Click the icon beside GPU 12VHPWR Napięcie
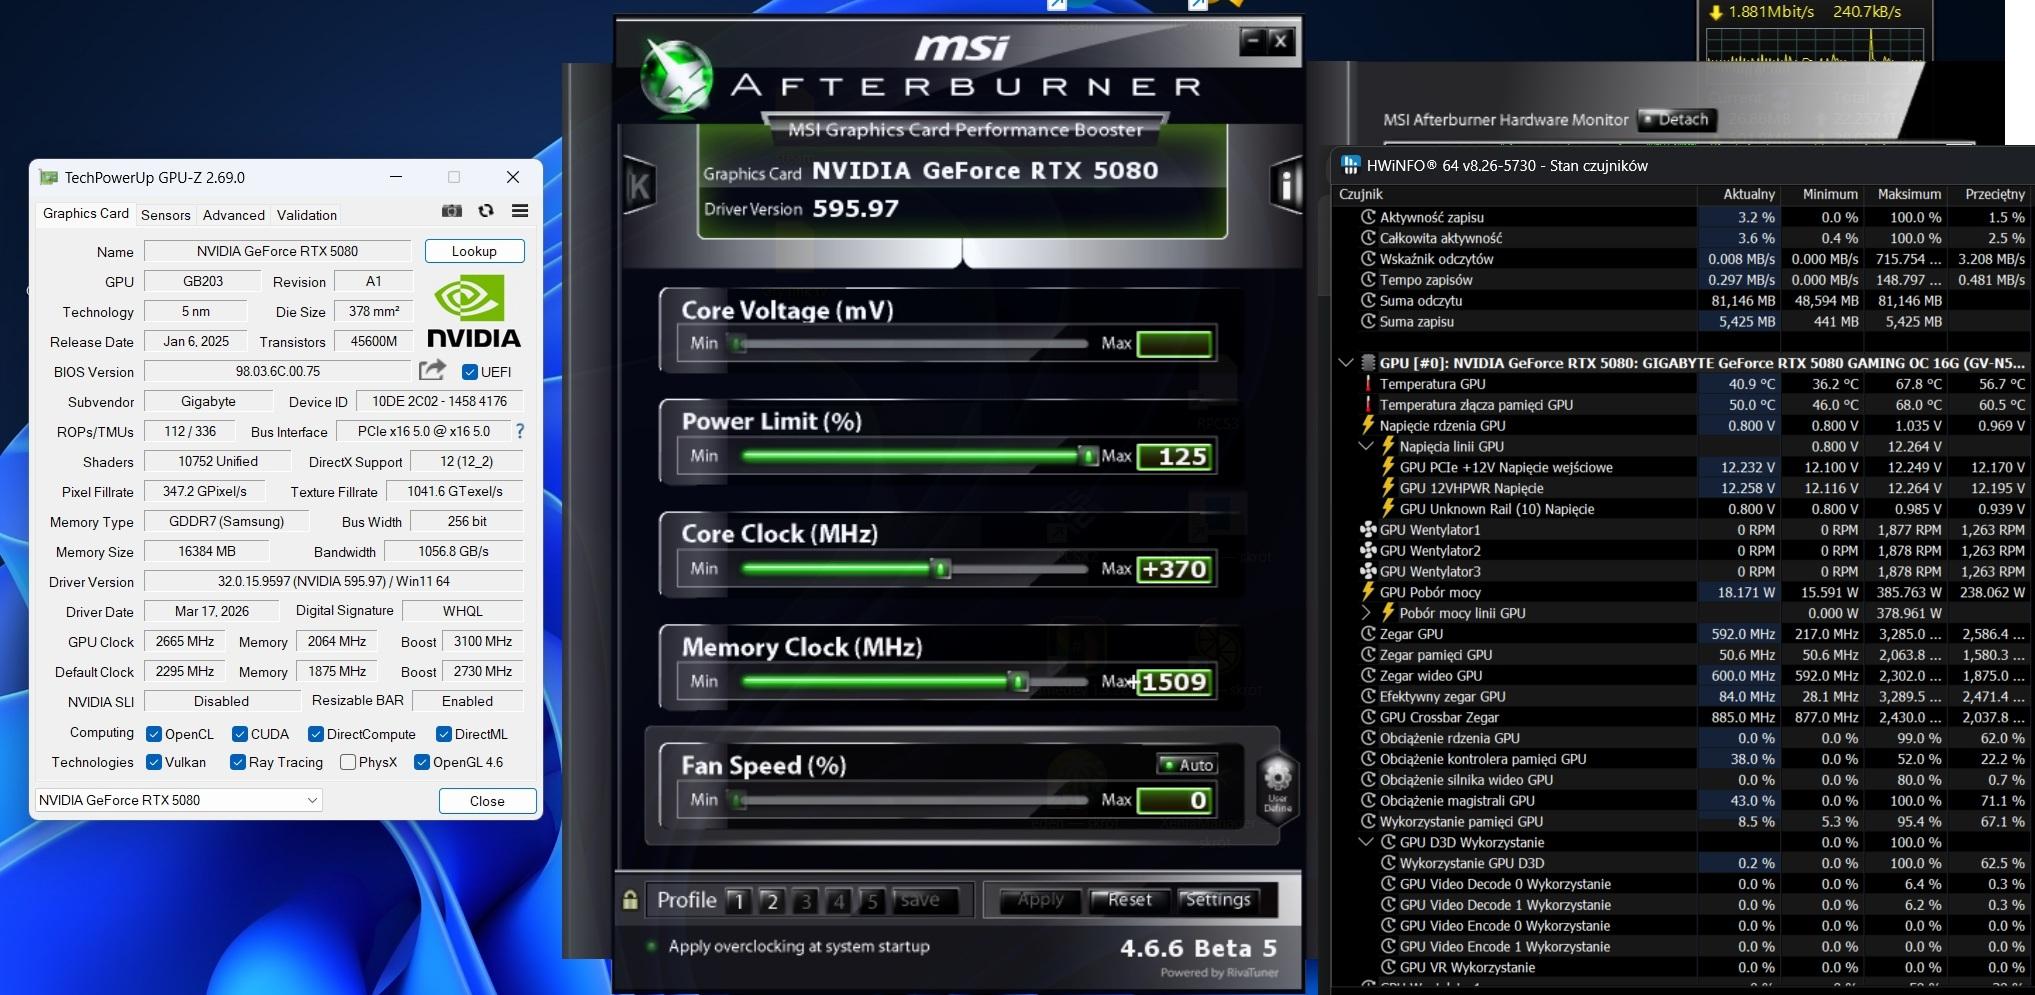The width and height of the screenshot is (2035, 995). point(1388,488)
